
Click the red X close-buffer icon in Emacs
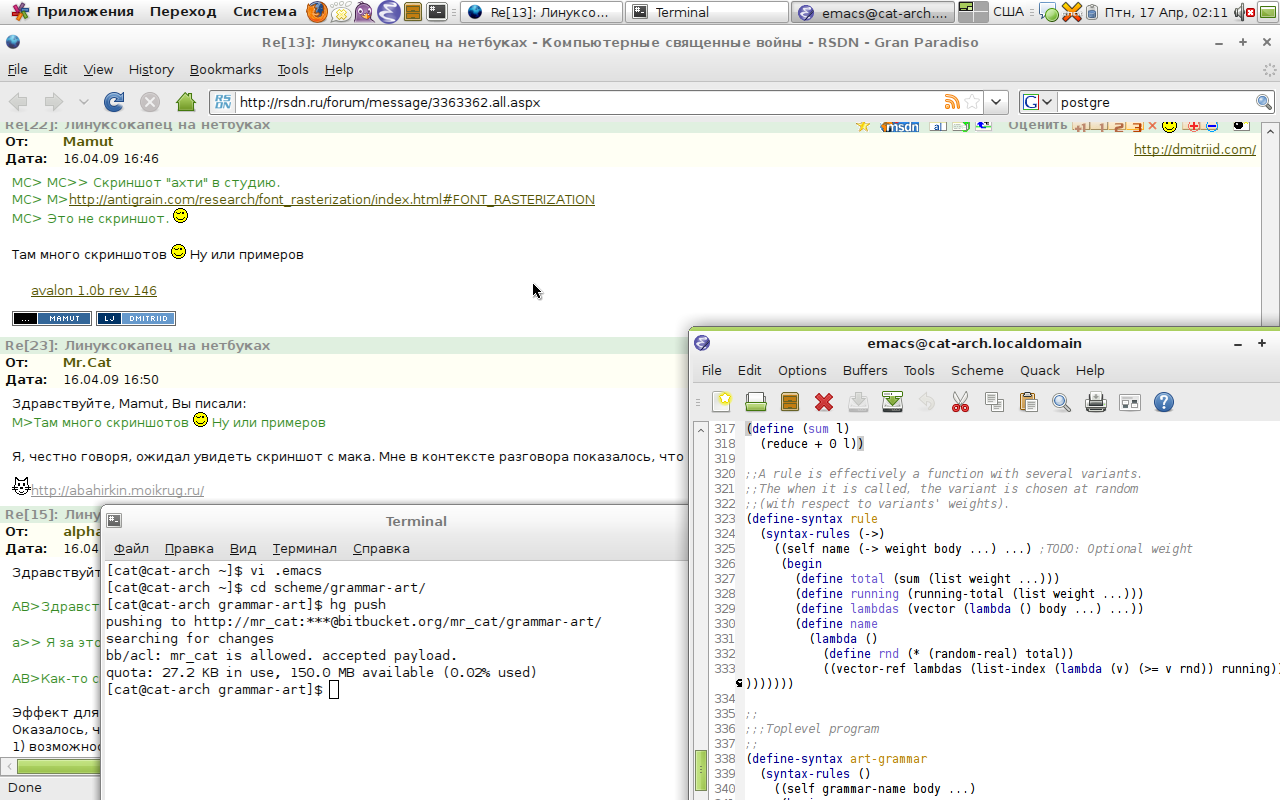click(824, 402)
